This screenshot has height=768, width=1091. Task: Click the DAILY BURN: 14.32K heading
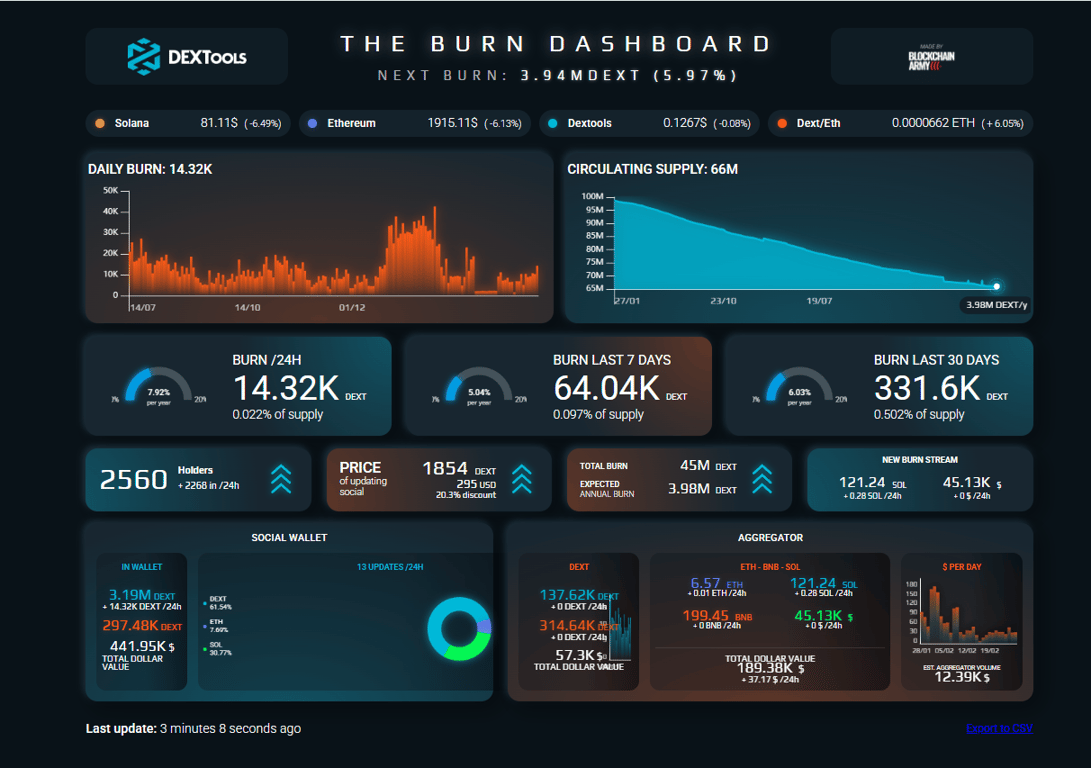(150, 169)
